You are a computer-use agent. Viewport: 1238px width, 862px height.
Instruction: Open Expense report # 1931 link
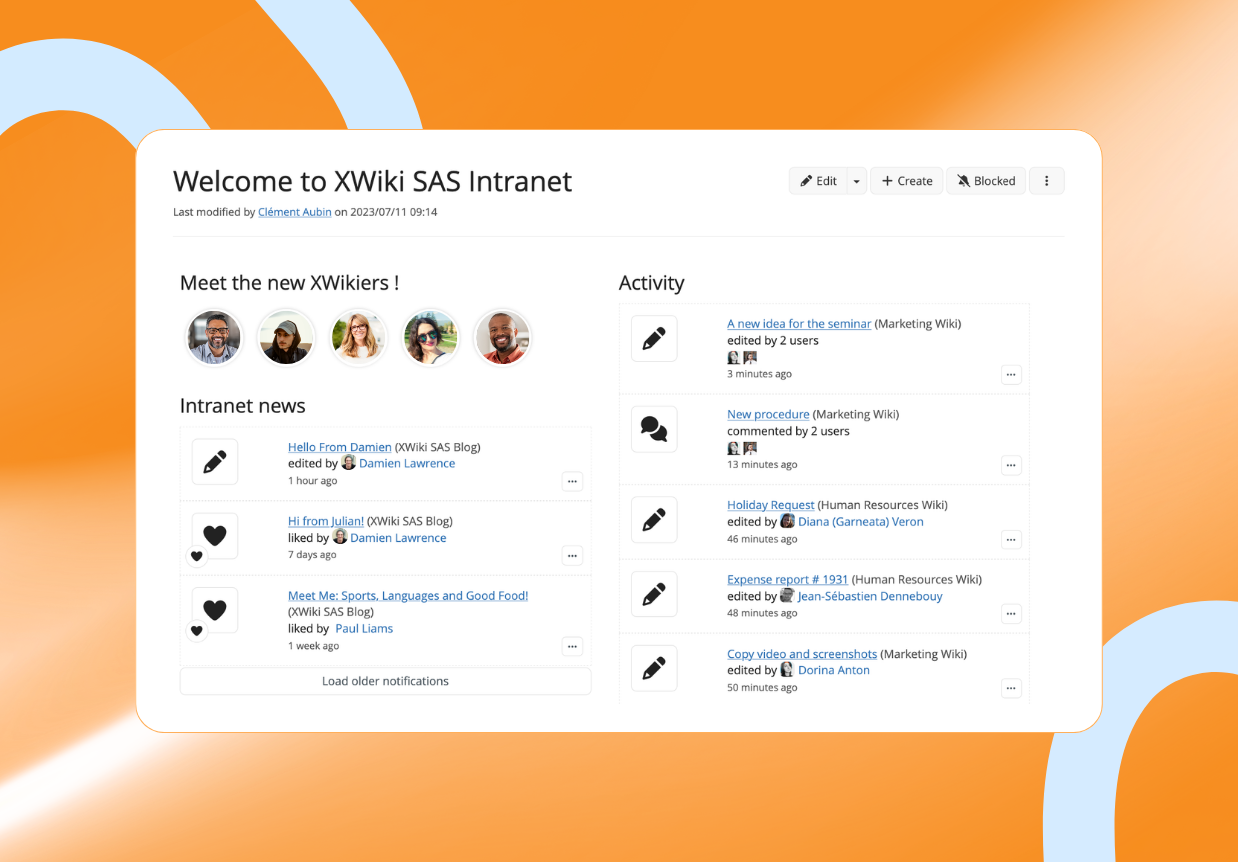point(787,579)
